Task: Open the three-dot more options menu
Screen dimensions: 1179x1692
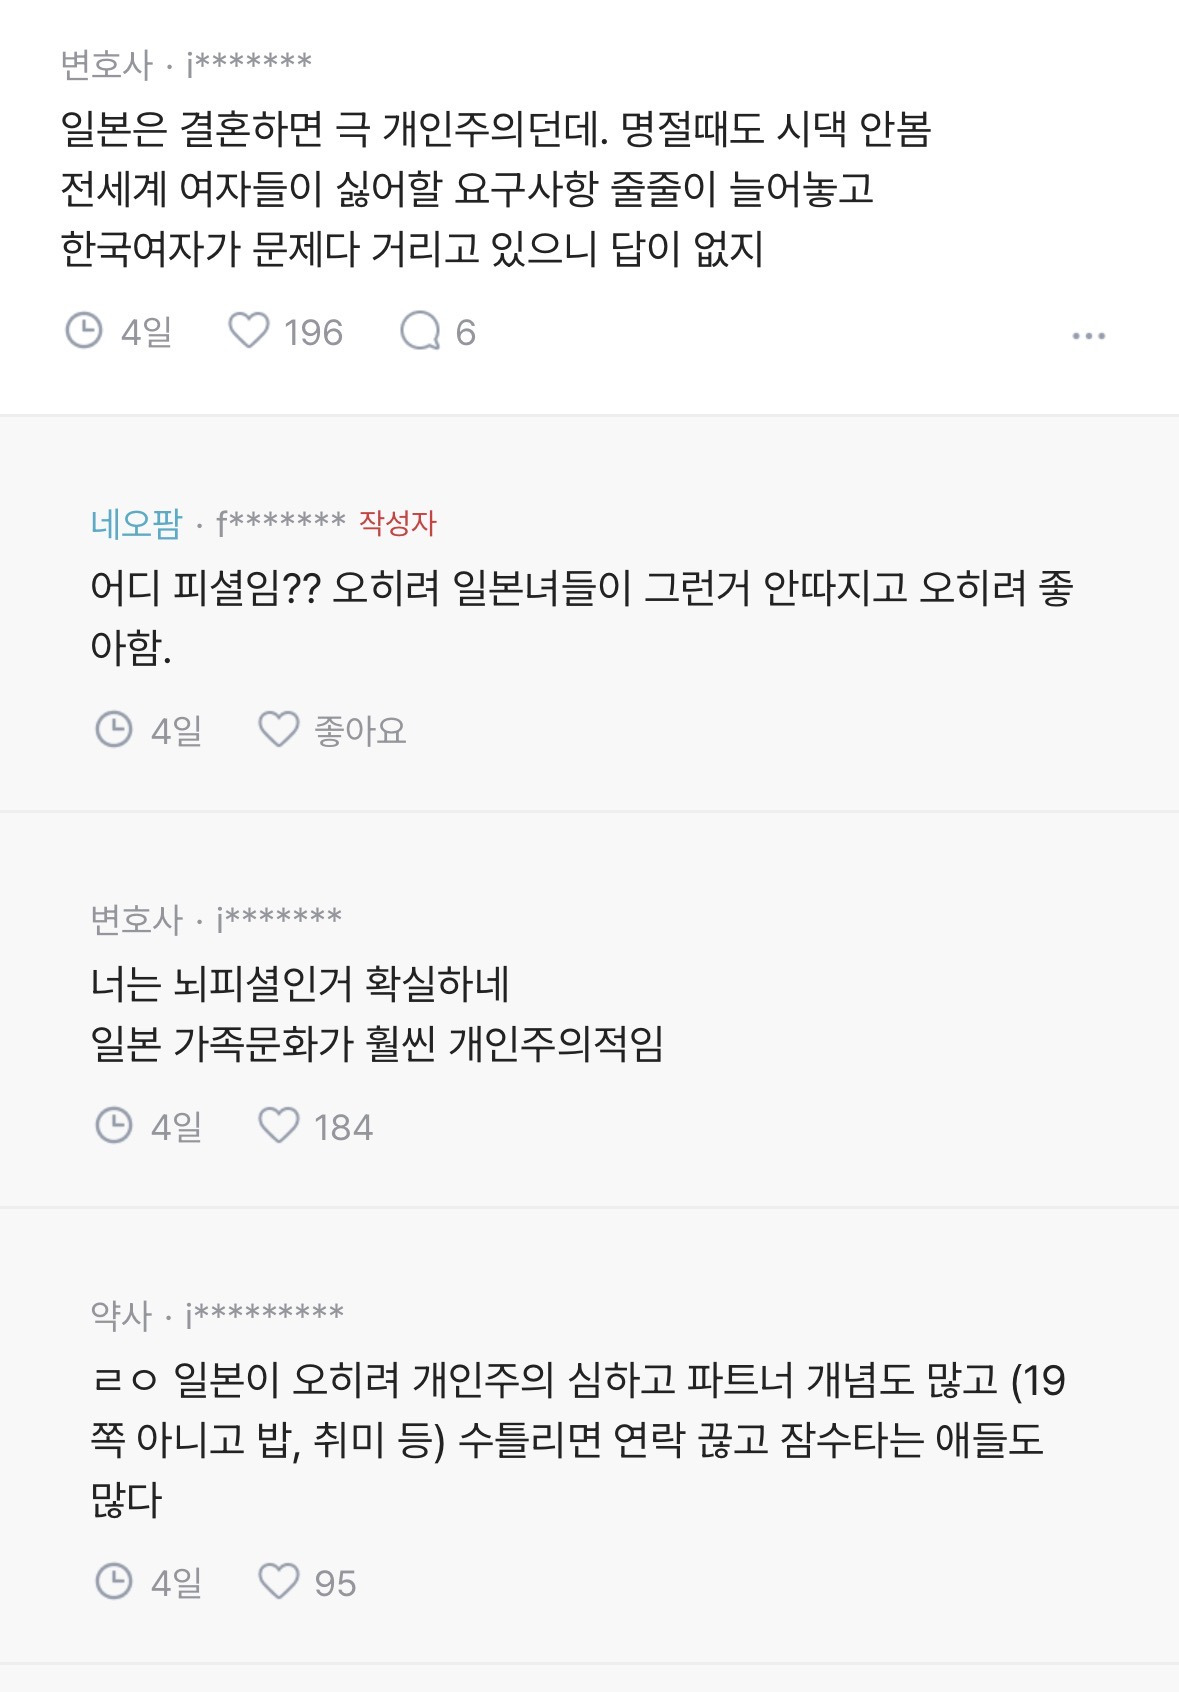Action: (x=1088, y=336)
